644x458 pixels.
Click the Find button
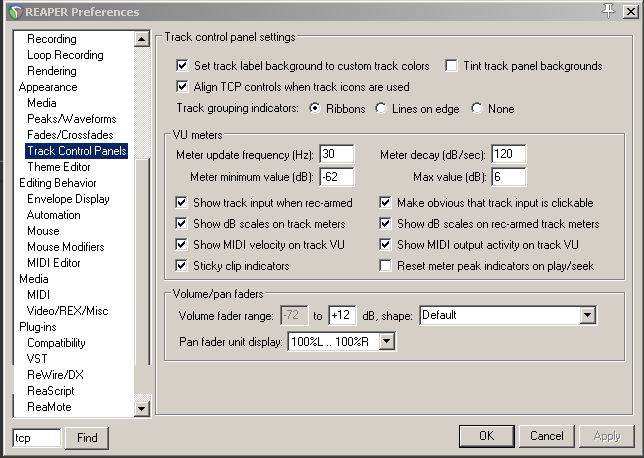[87, 438]
